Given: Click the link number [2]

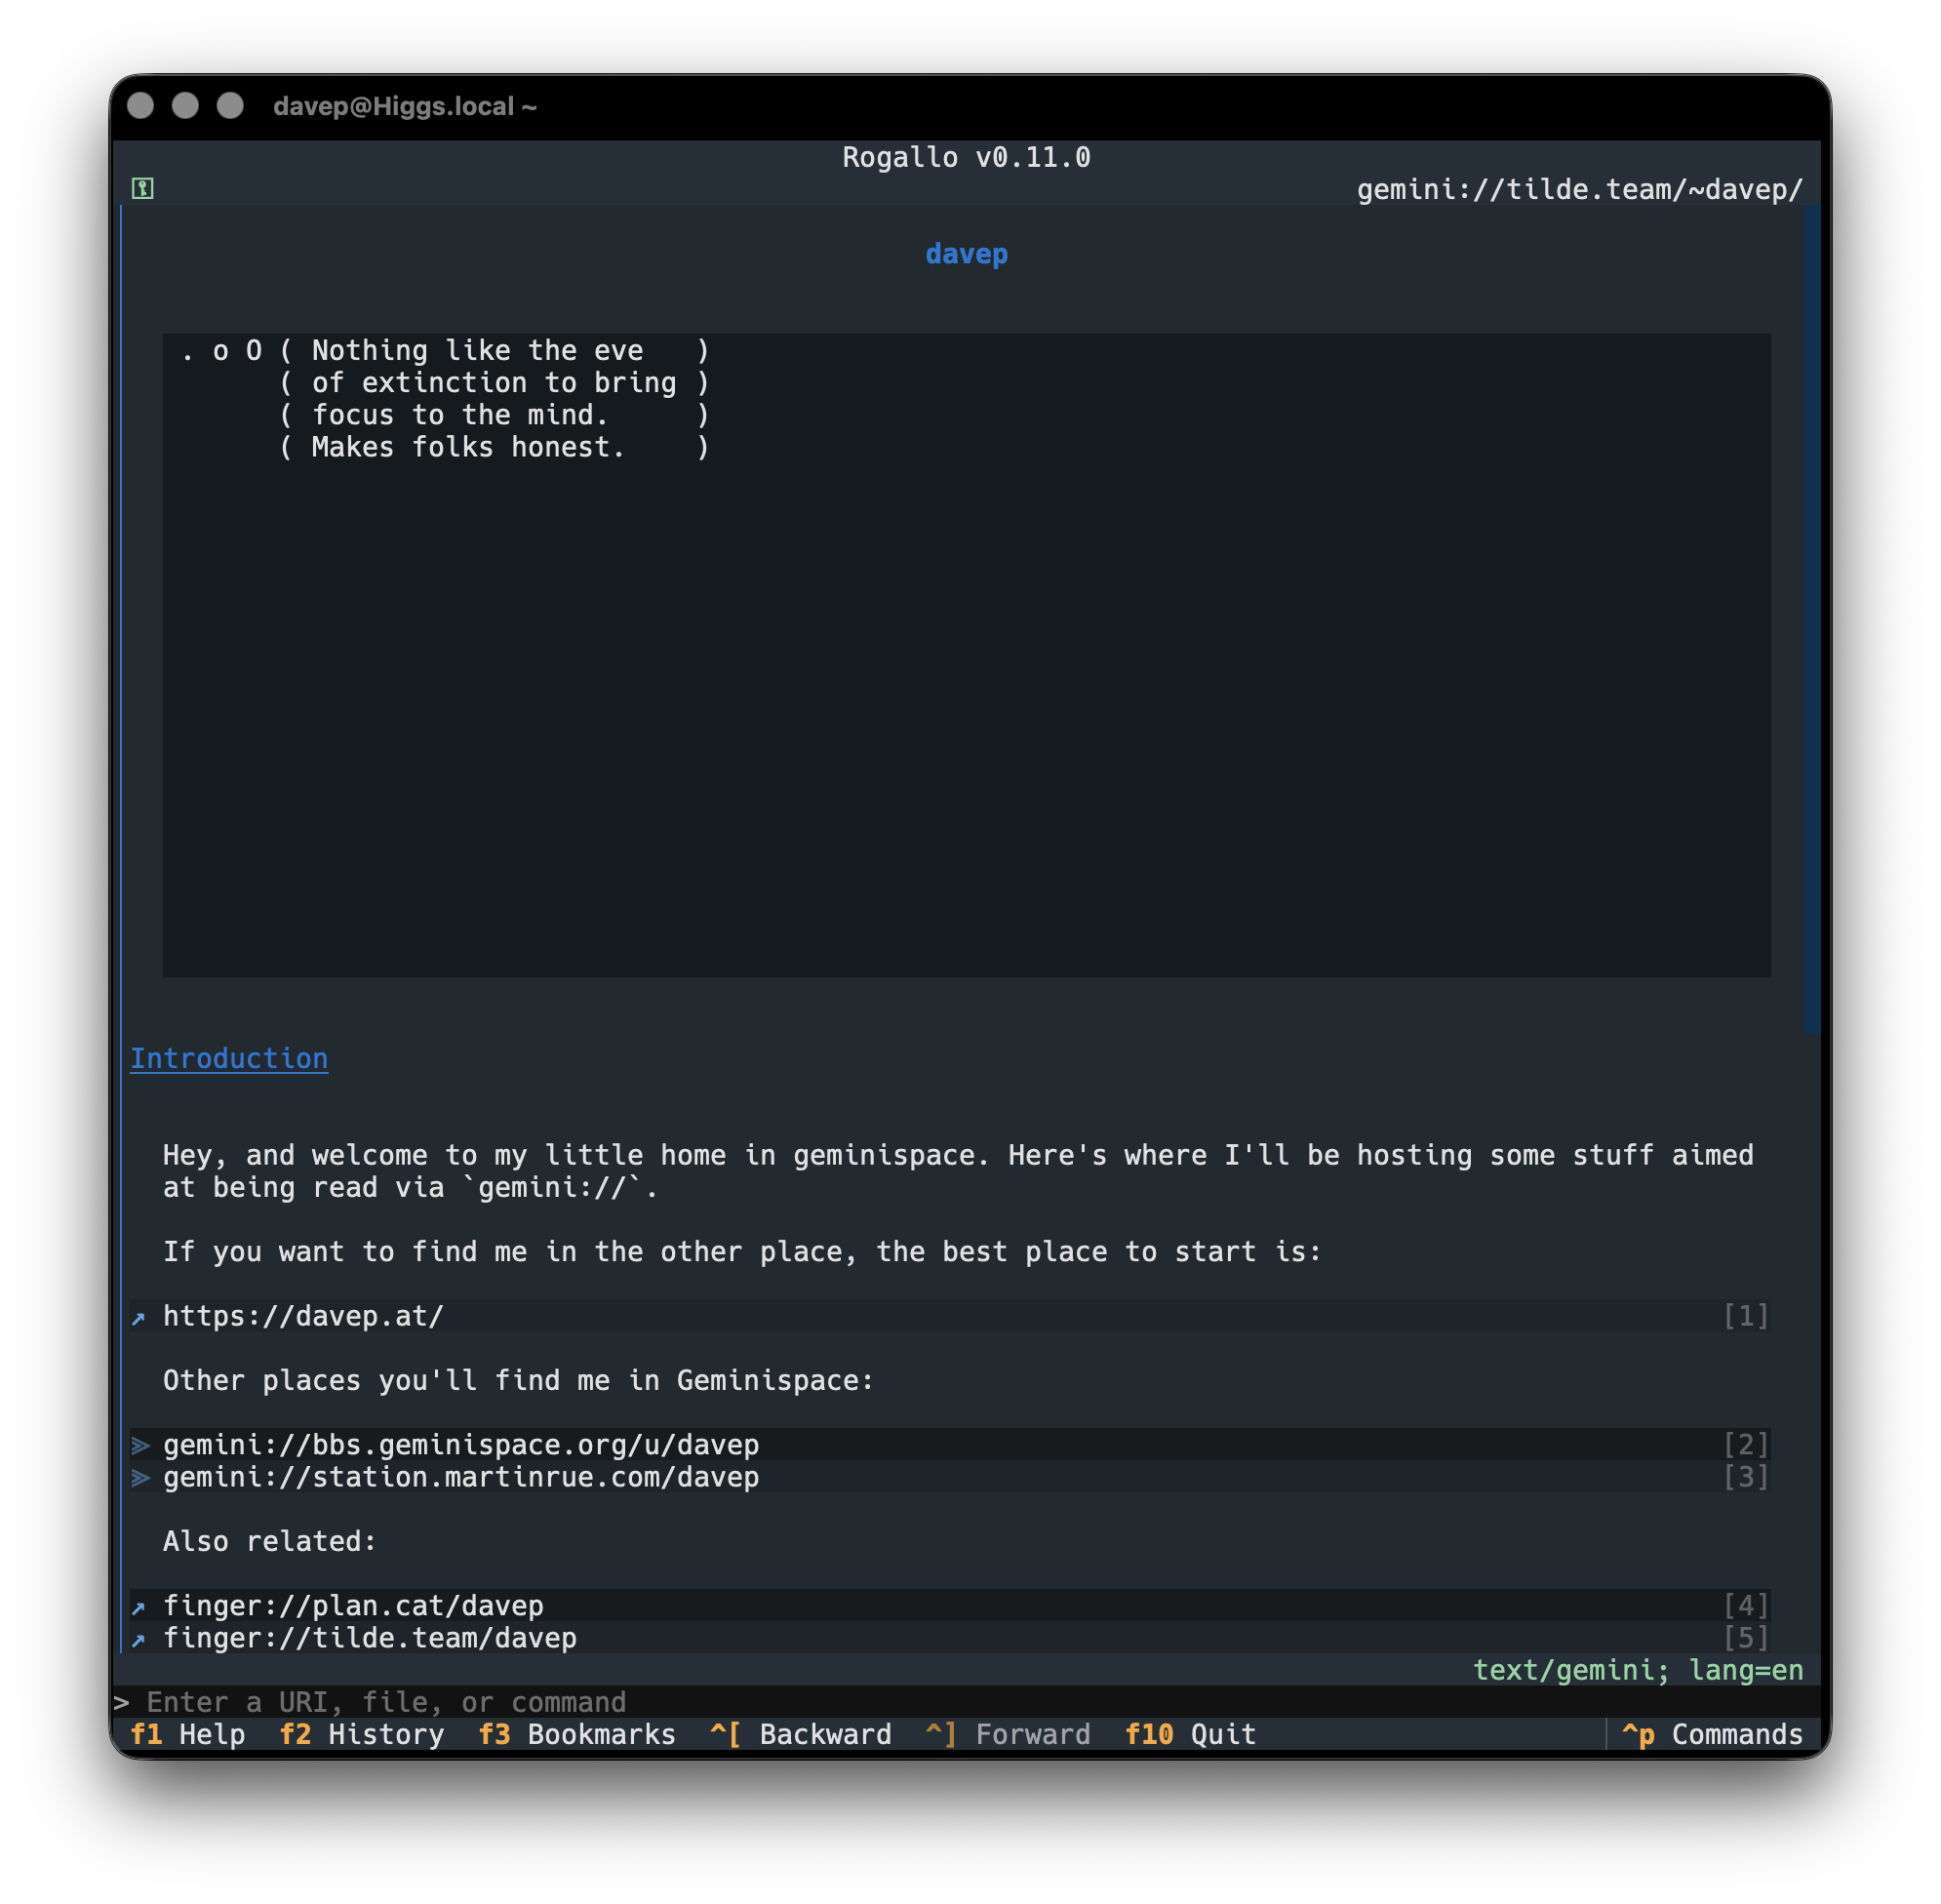Looking at the screenshot, I should tap(1746, 1445).
